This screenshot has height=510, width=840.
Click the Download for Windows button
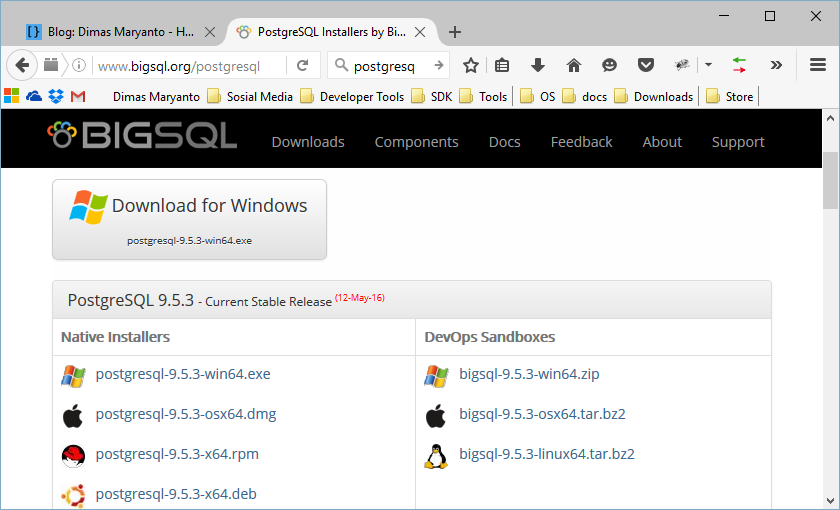coord(190,220)
